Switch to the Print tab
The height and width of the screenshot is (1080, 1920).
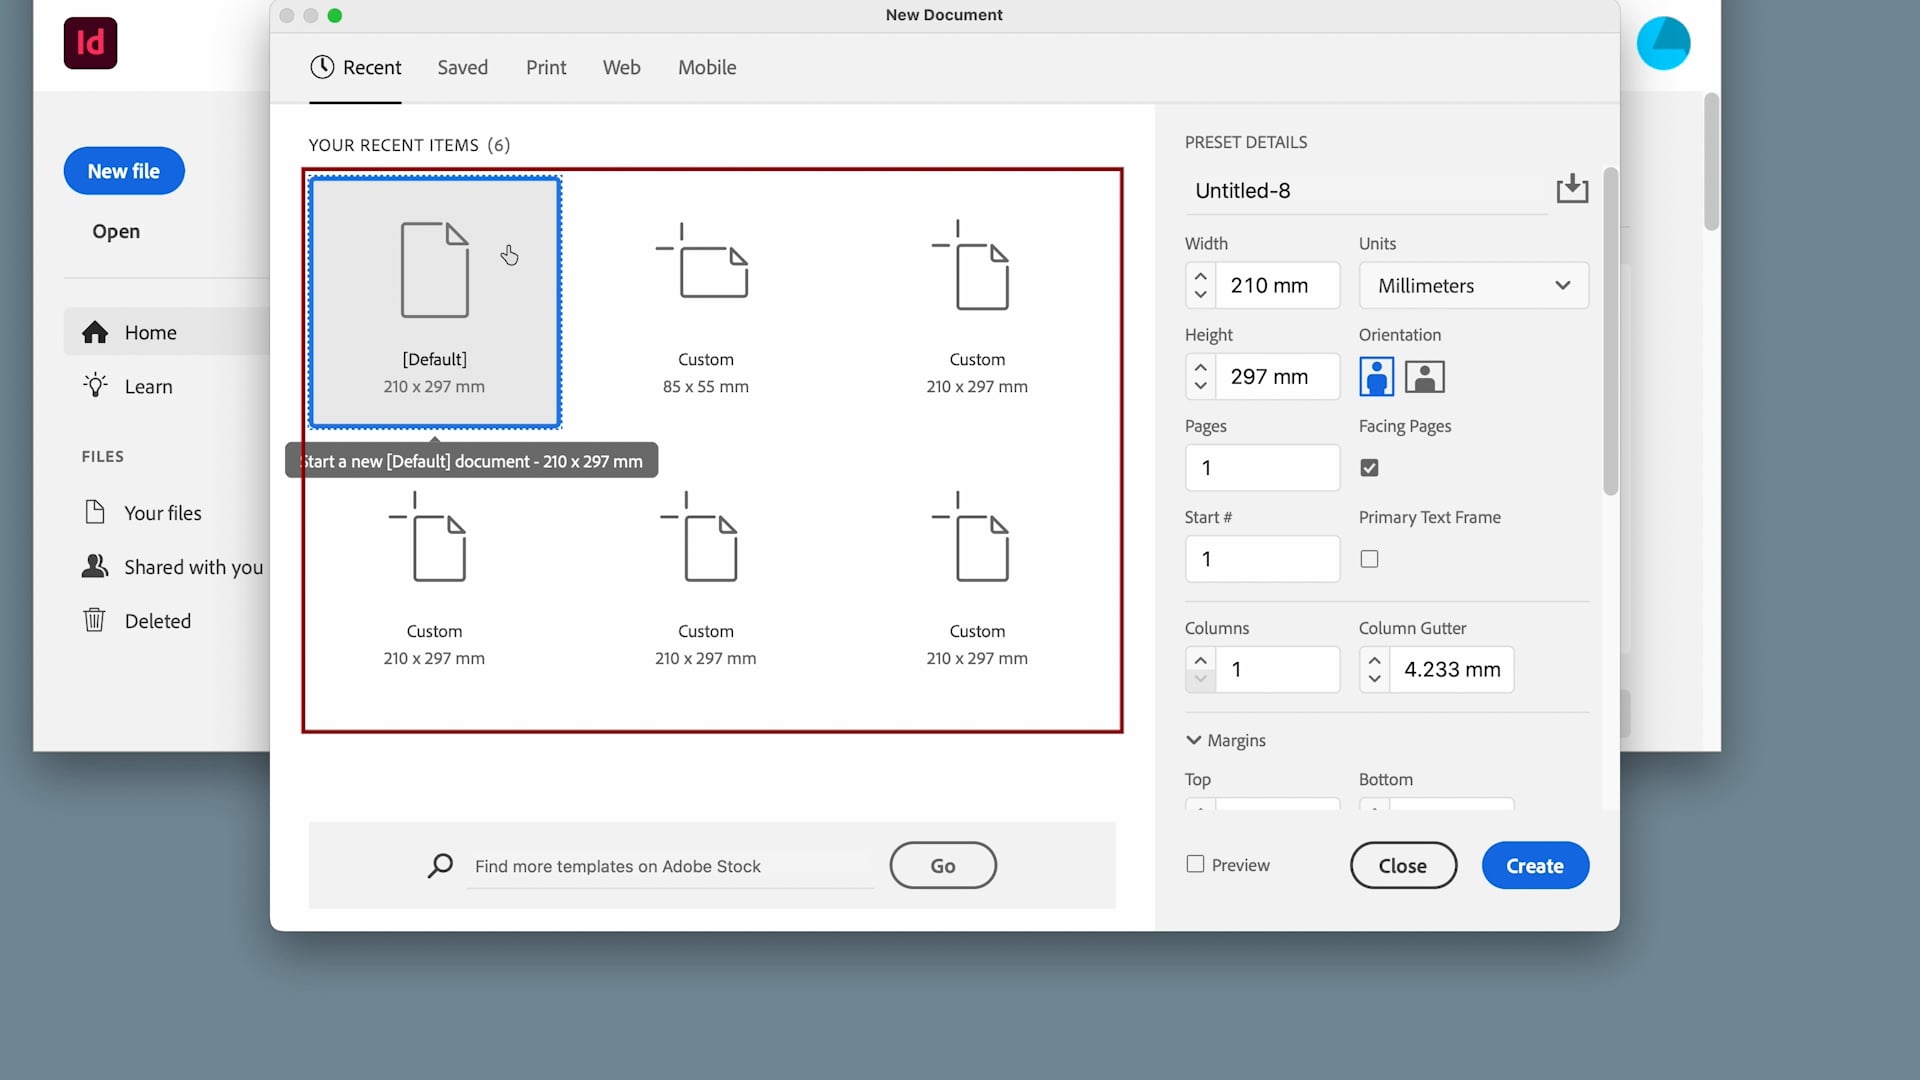click(545, 67)
